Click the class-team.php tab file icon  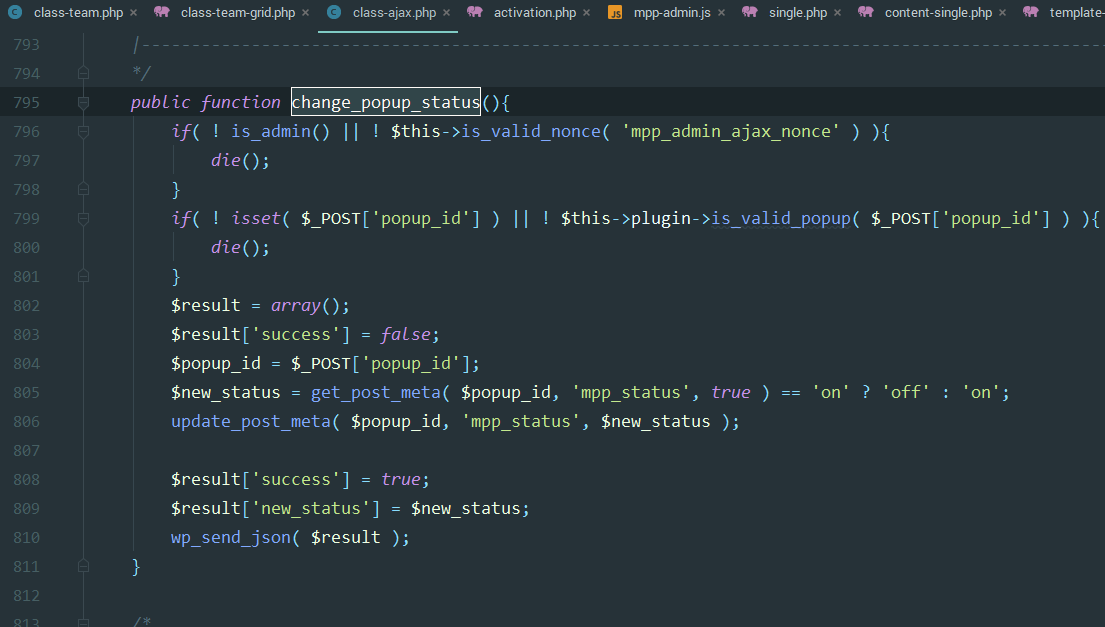(x=15, y=12)
